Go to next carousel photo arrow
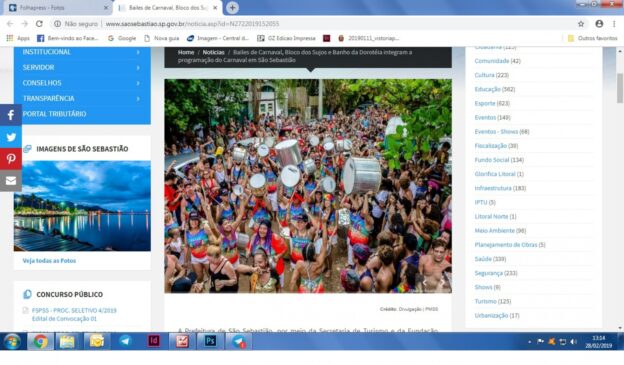Viewport: 624px width, 365px height. [x=443, y=282]
